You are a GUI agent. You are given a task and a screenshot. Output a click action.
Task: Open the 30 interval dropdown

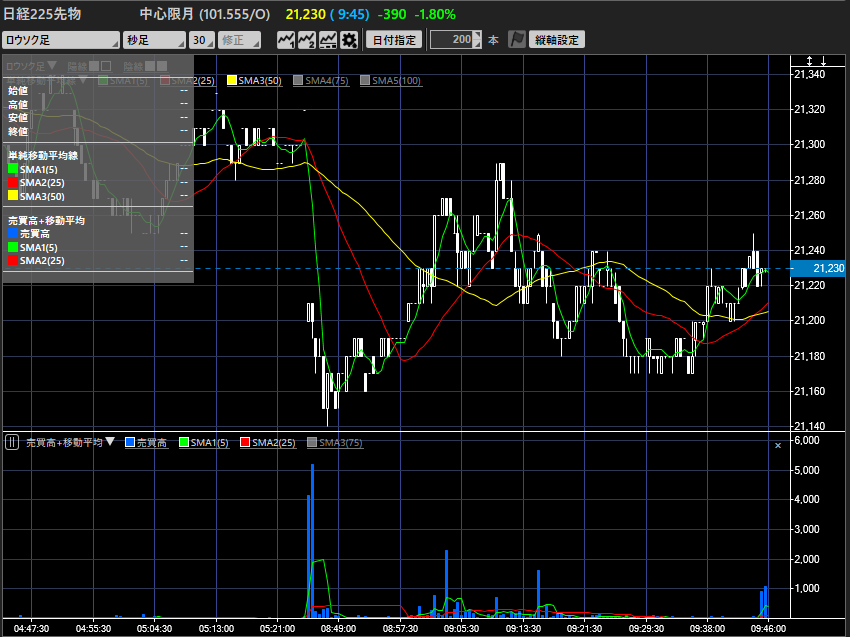[x=202, y=40]
